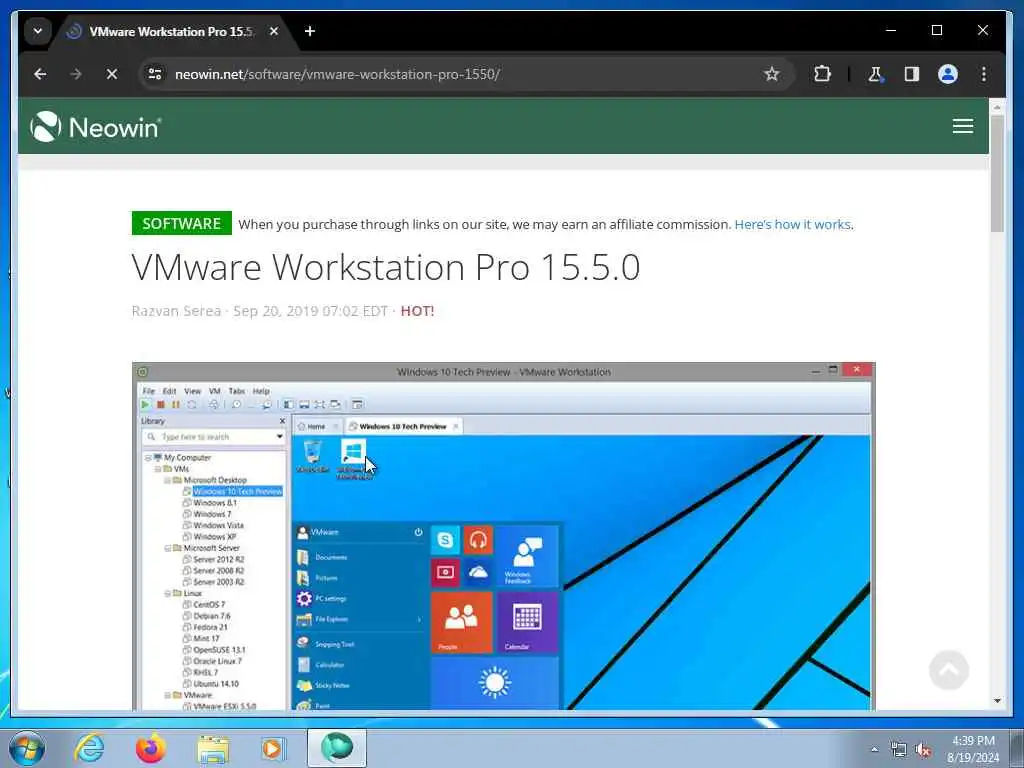The height and width of the screenshot is (768, 1024).
Task: Click the scroll-to-top arrow button
Action: [x=948, y=670]
